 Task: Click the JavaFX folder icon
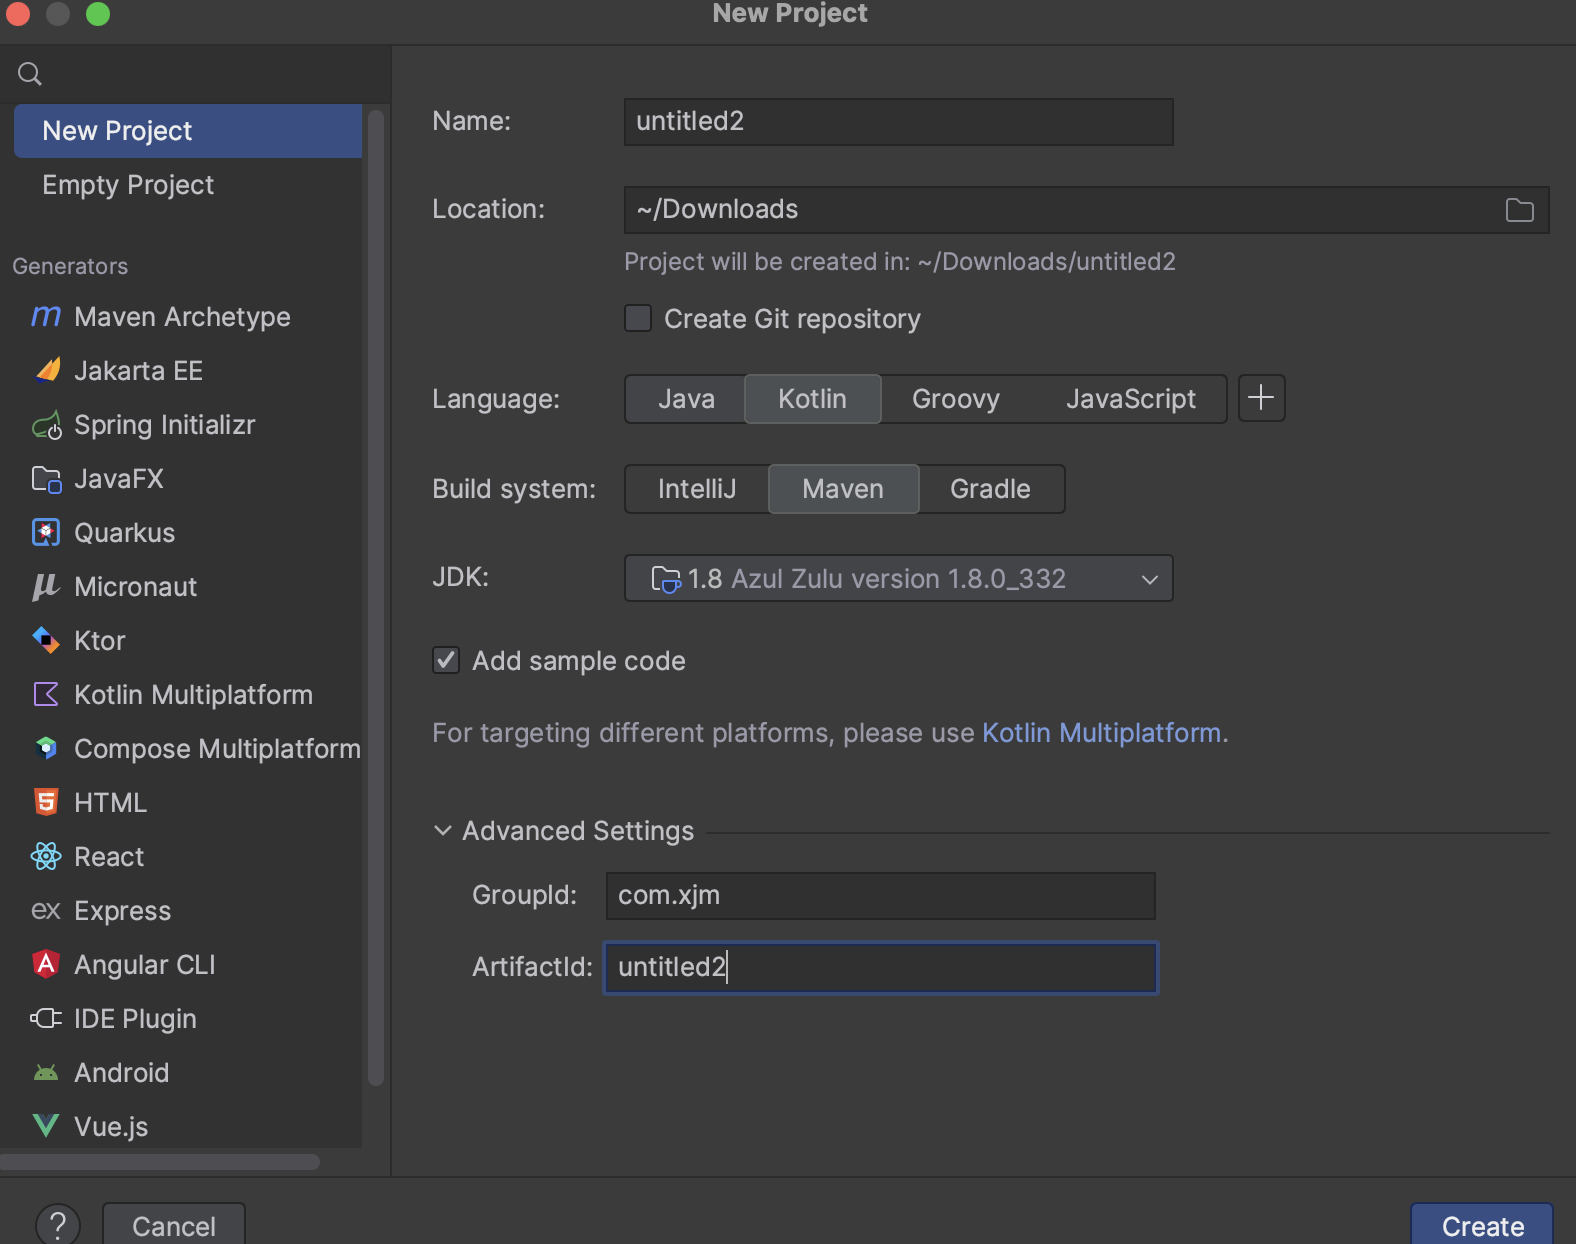[x=46, y=480]
